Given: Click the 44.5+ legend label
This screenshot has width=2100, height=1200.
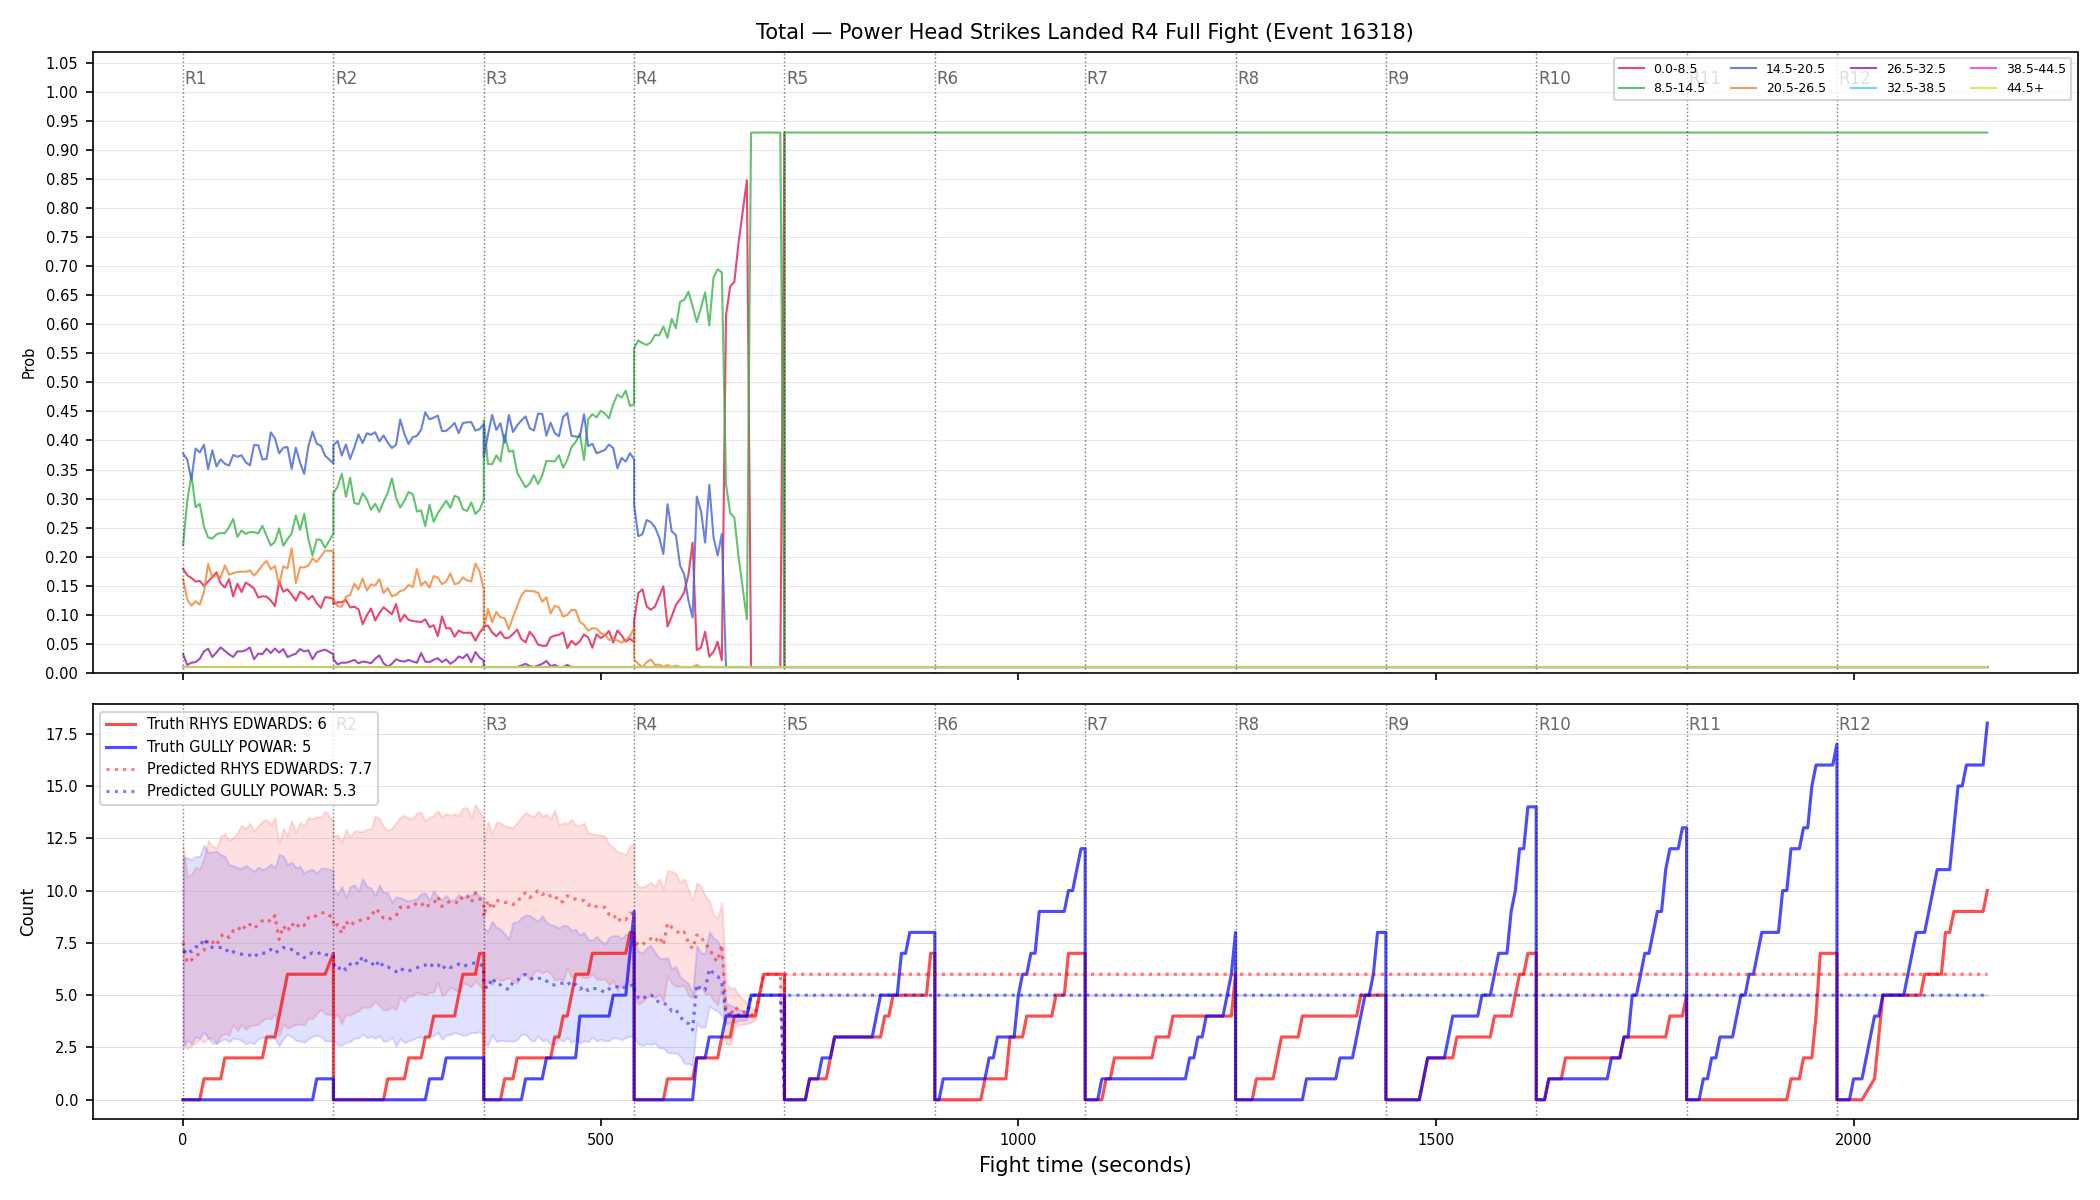Looking at the screenshot, I should 2024,88.
